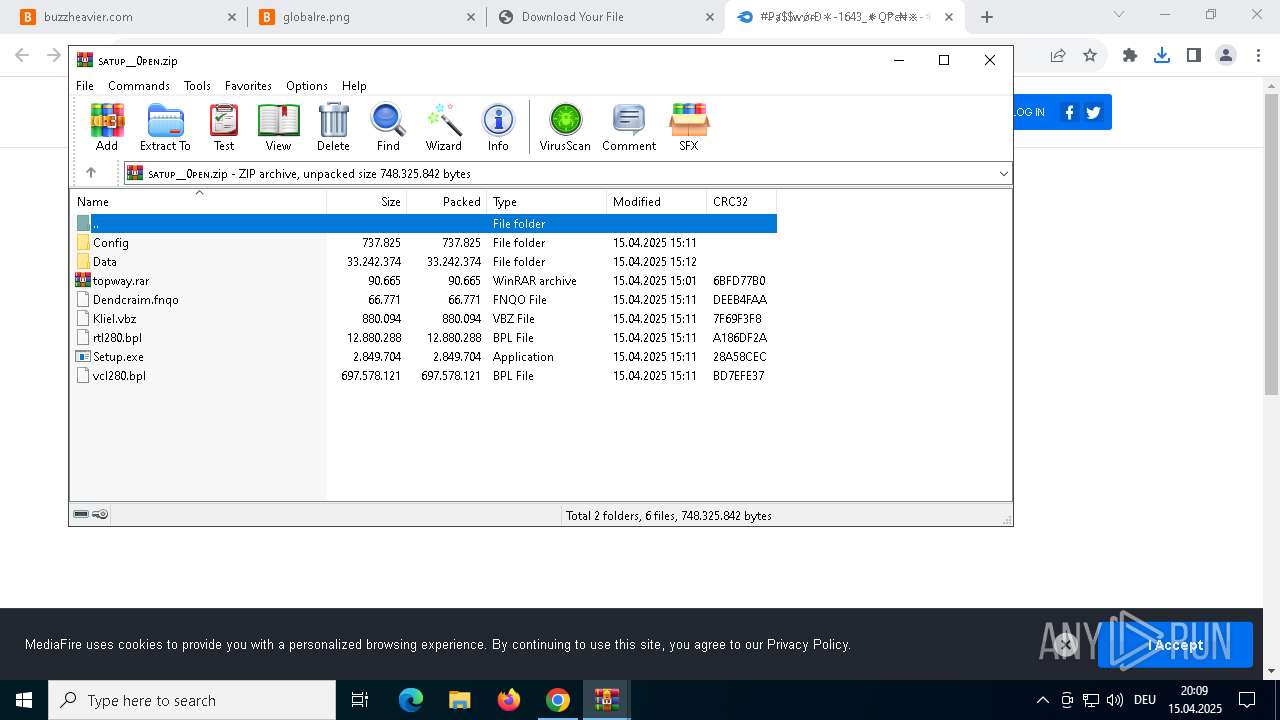Viewport: 1280px width, 720px height.
Task: Open the Options menu
Action: pyautogui.click(x=307, y=86)
